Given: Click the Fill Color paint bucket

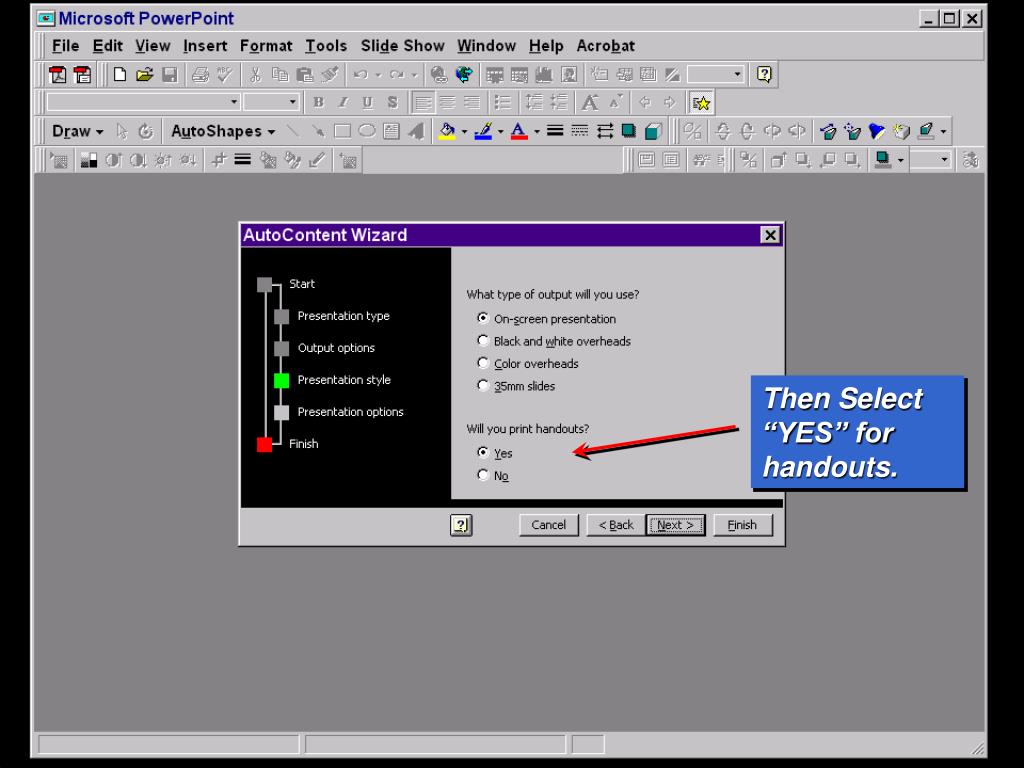Looking at the screenshot, I should [447, 131].
